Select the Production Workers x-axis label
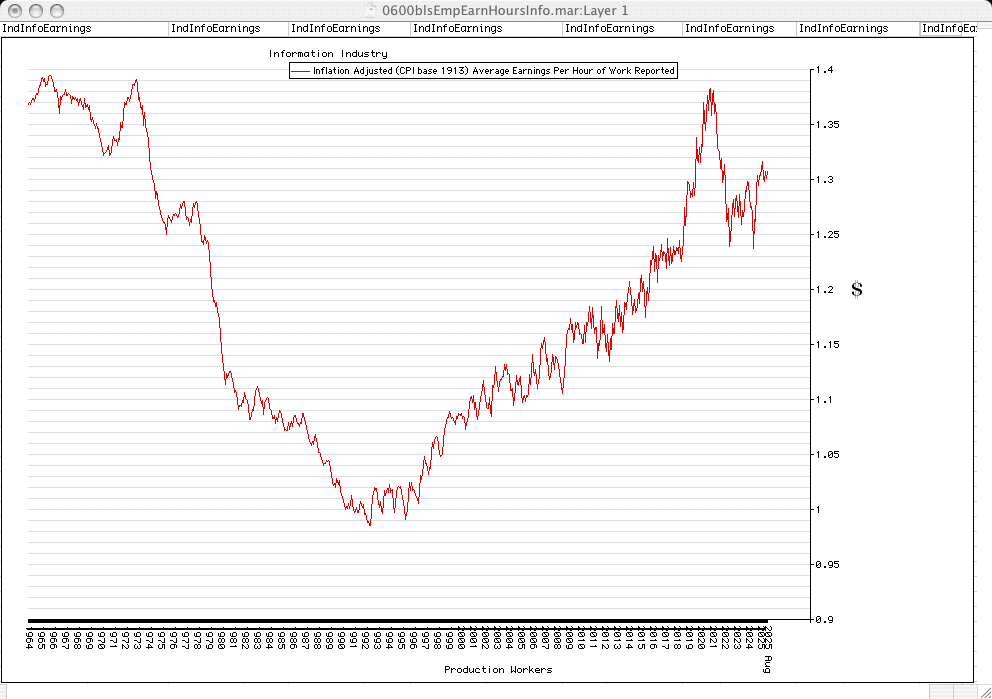 coord(498,669)
